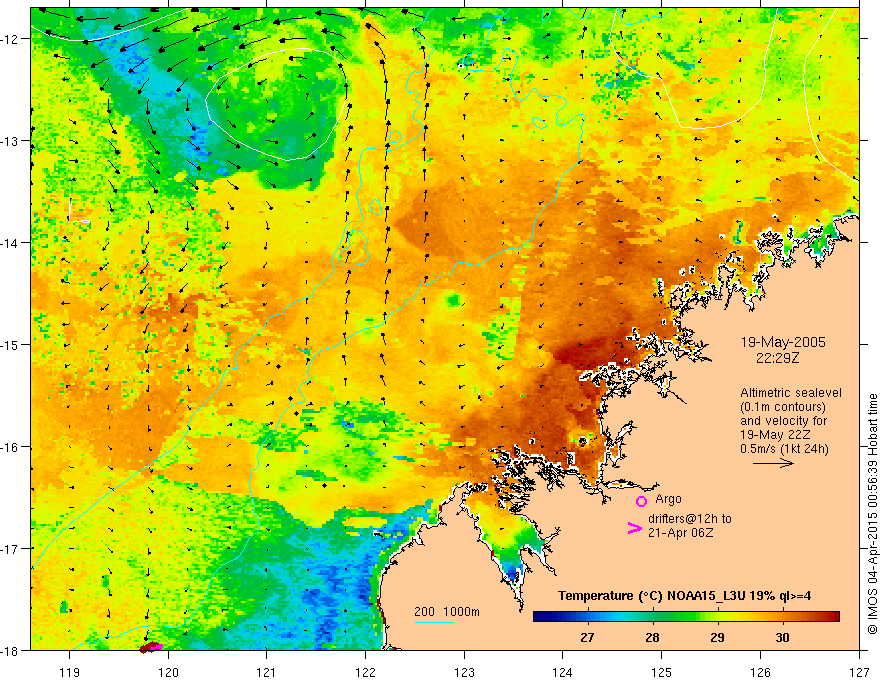Click the '30' colorbar tick label
The image size is (880, 680).
click(x=782, y=637)
